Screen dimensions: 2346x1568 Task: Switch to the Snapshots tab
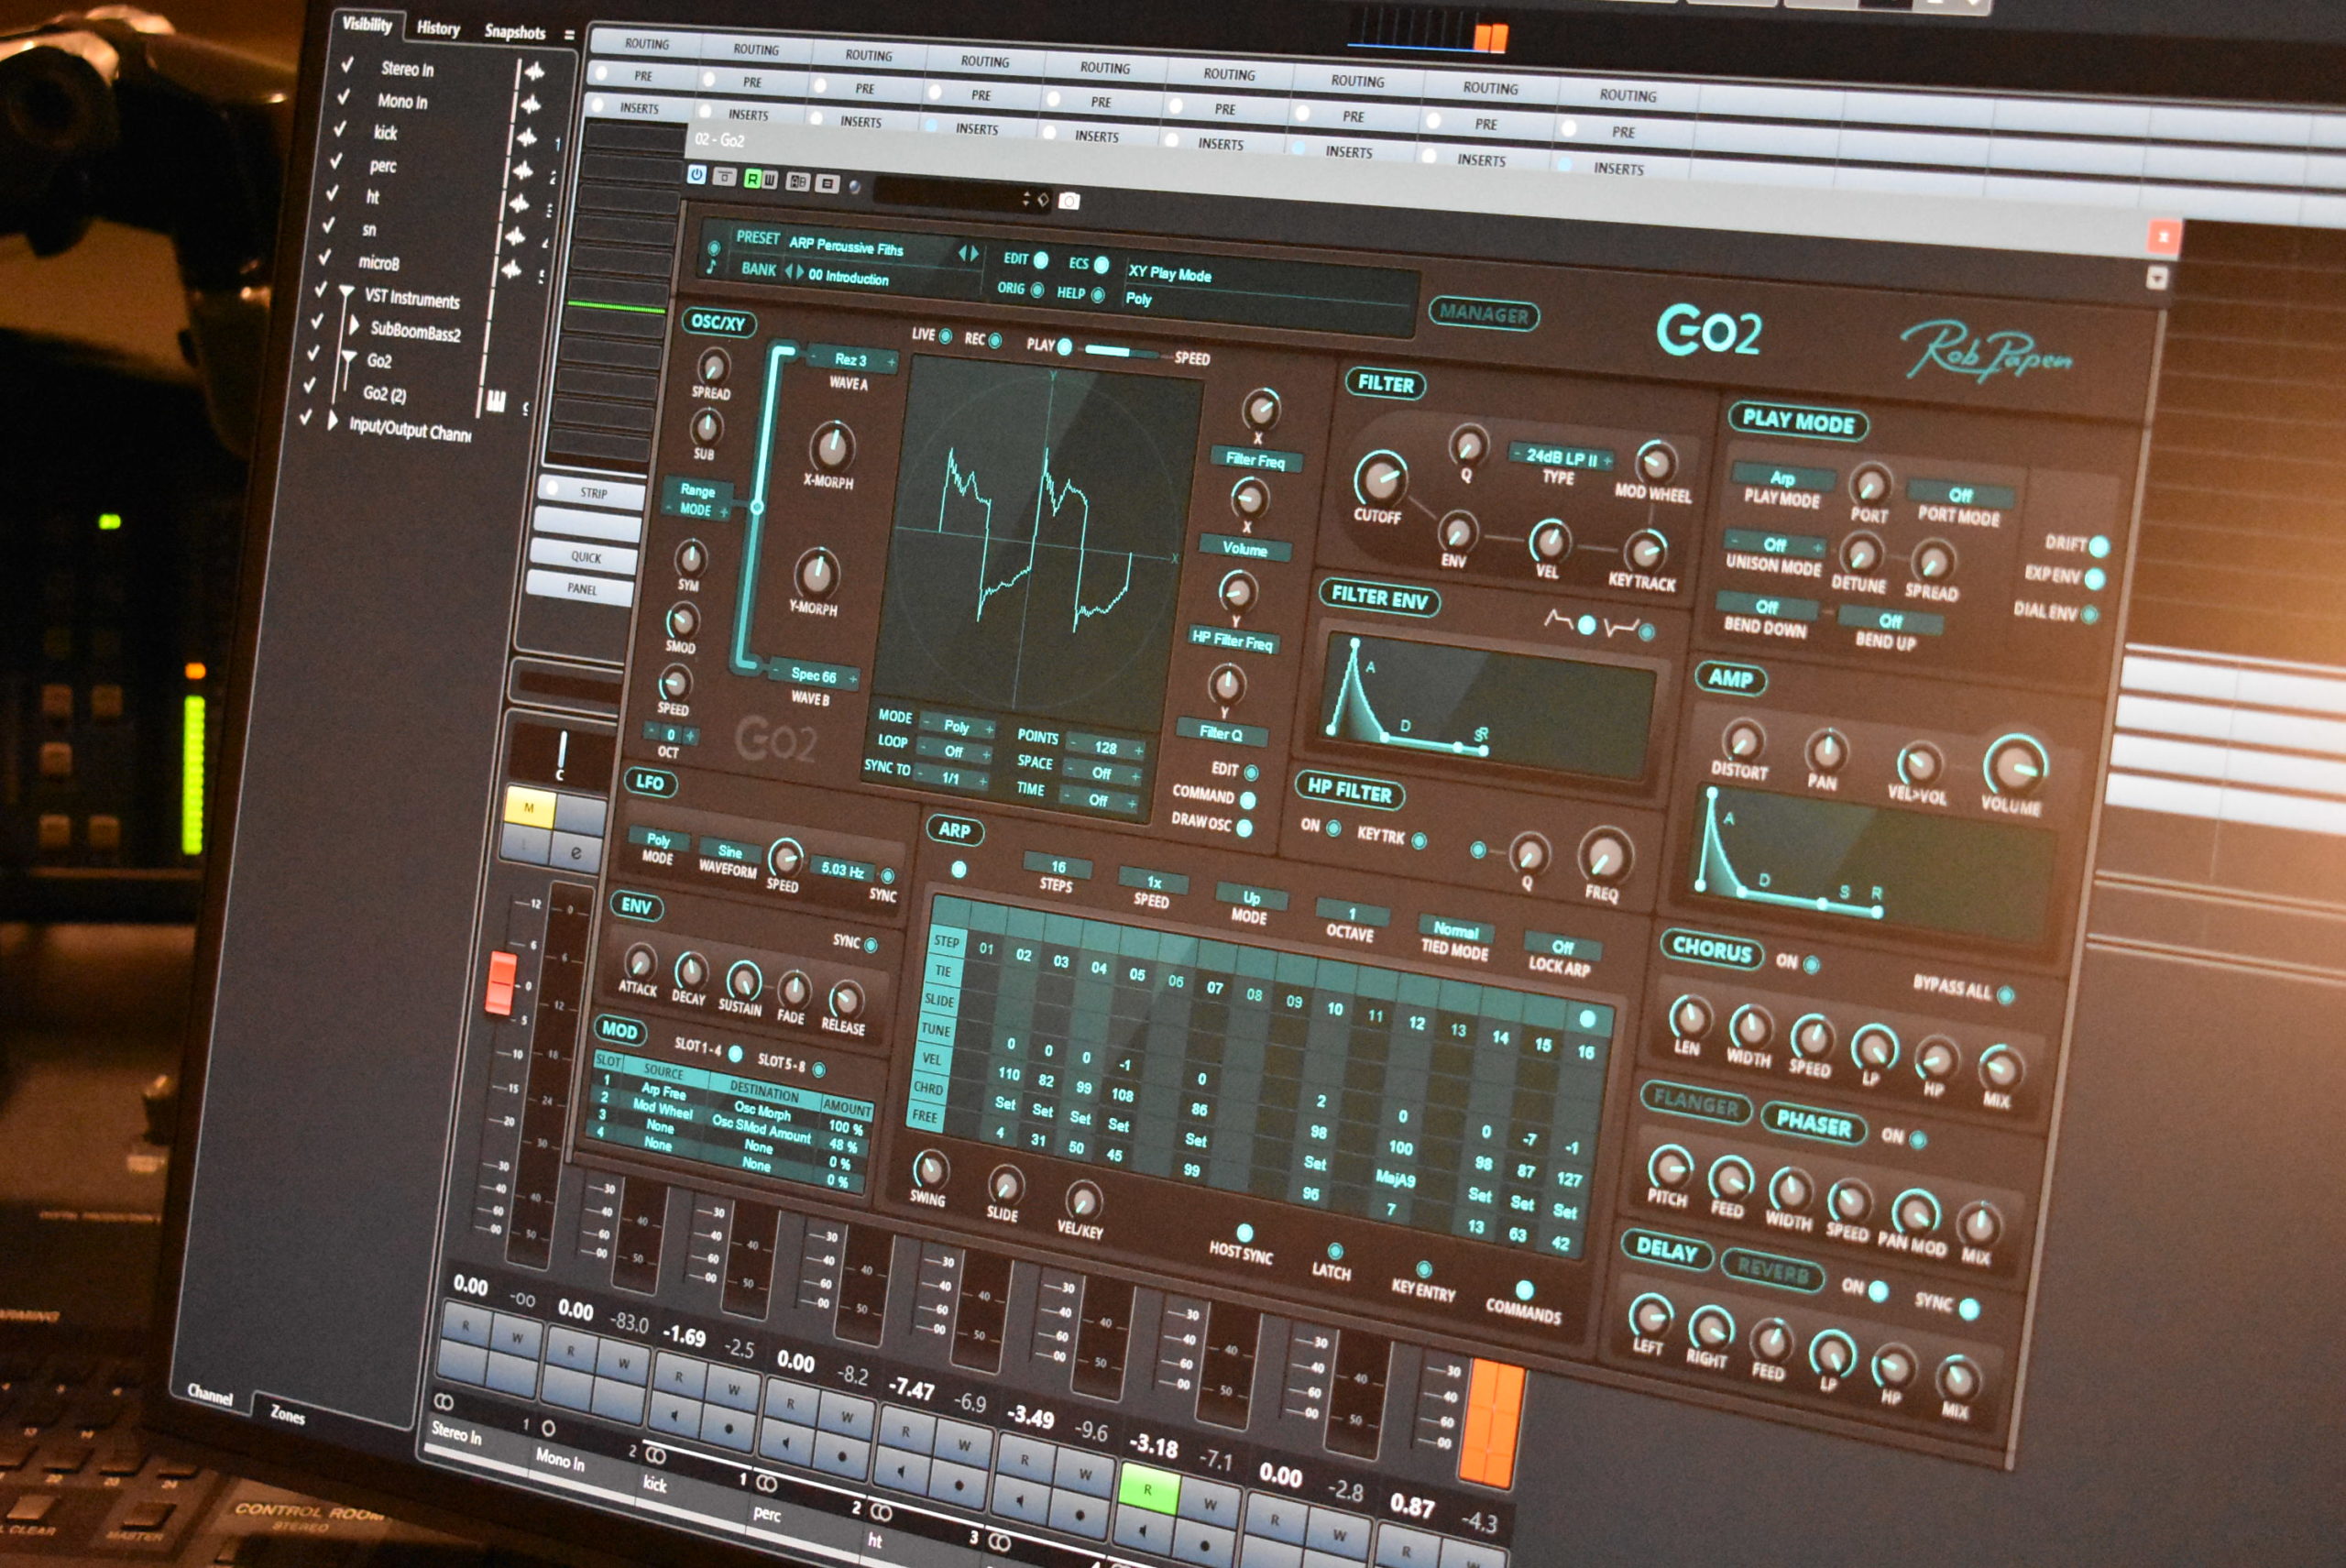[515, 32]
